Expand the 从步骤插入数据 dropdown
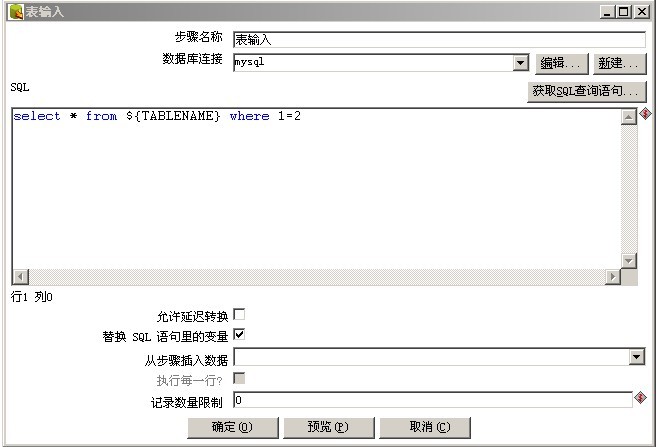The width and height of the screenshot is (658, 447). tap(637, 357)
